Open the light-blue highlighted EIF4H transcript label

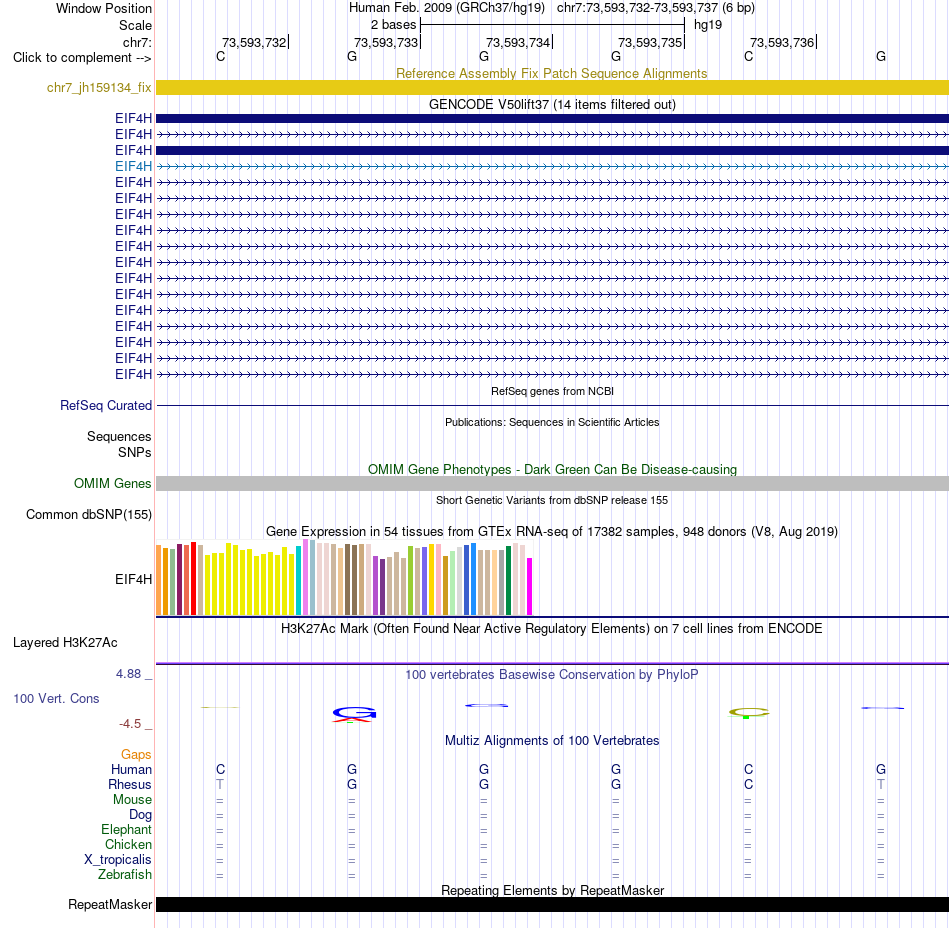click(x=133, y=166)
